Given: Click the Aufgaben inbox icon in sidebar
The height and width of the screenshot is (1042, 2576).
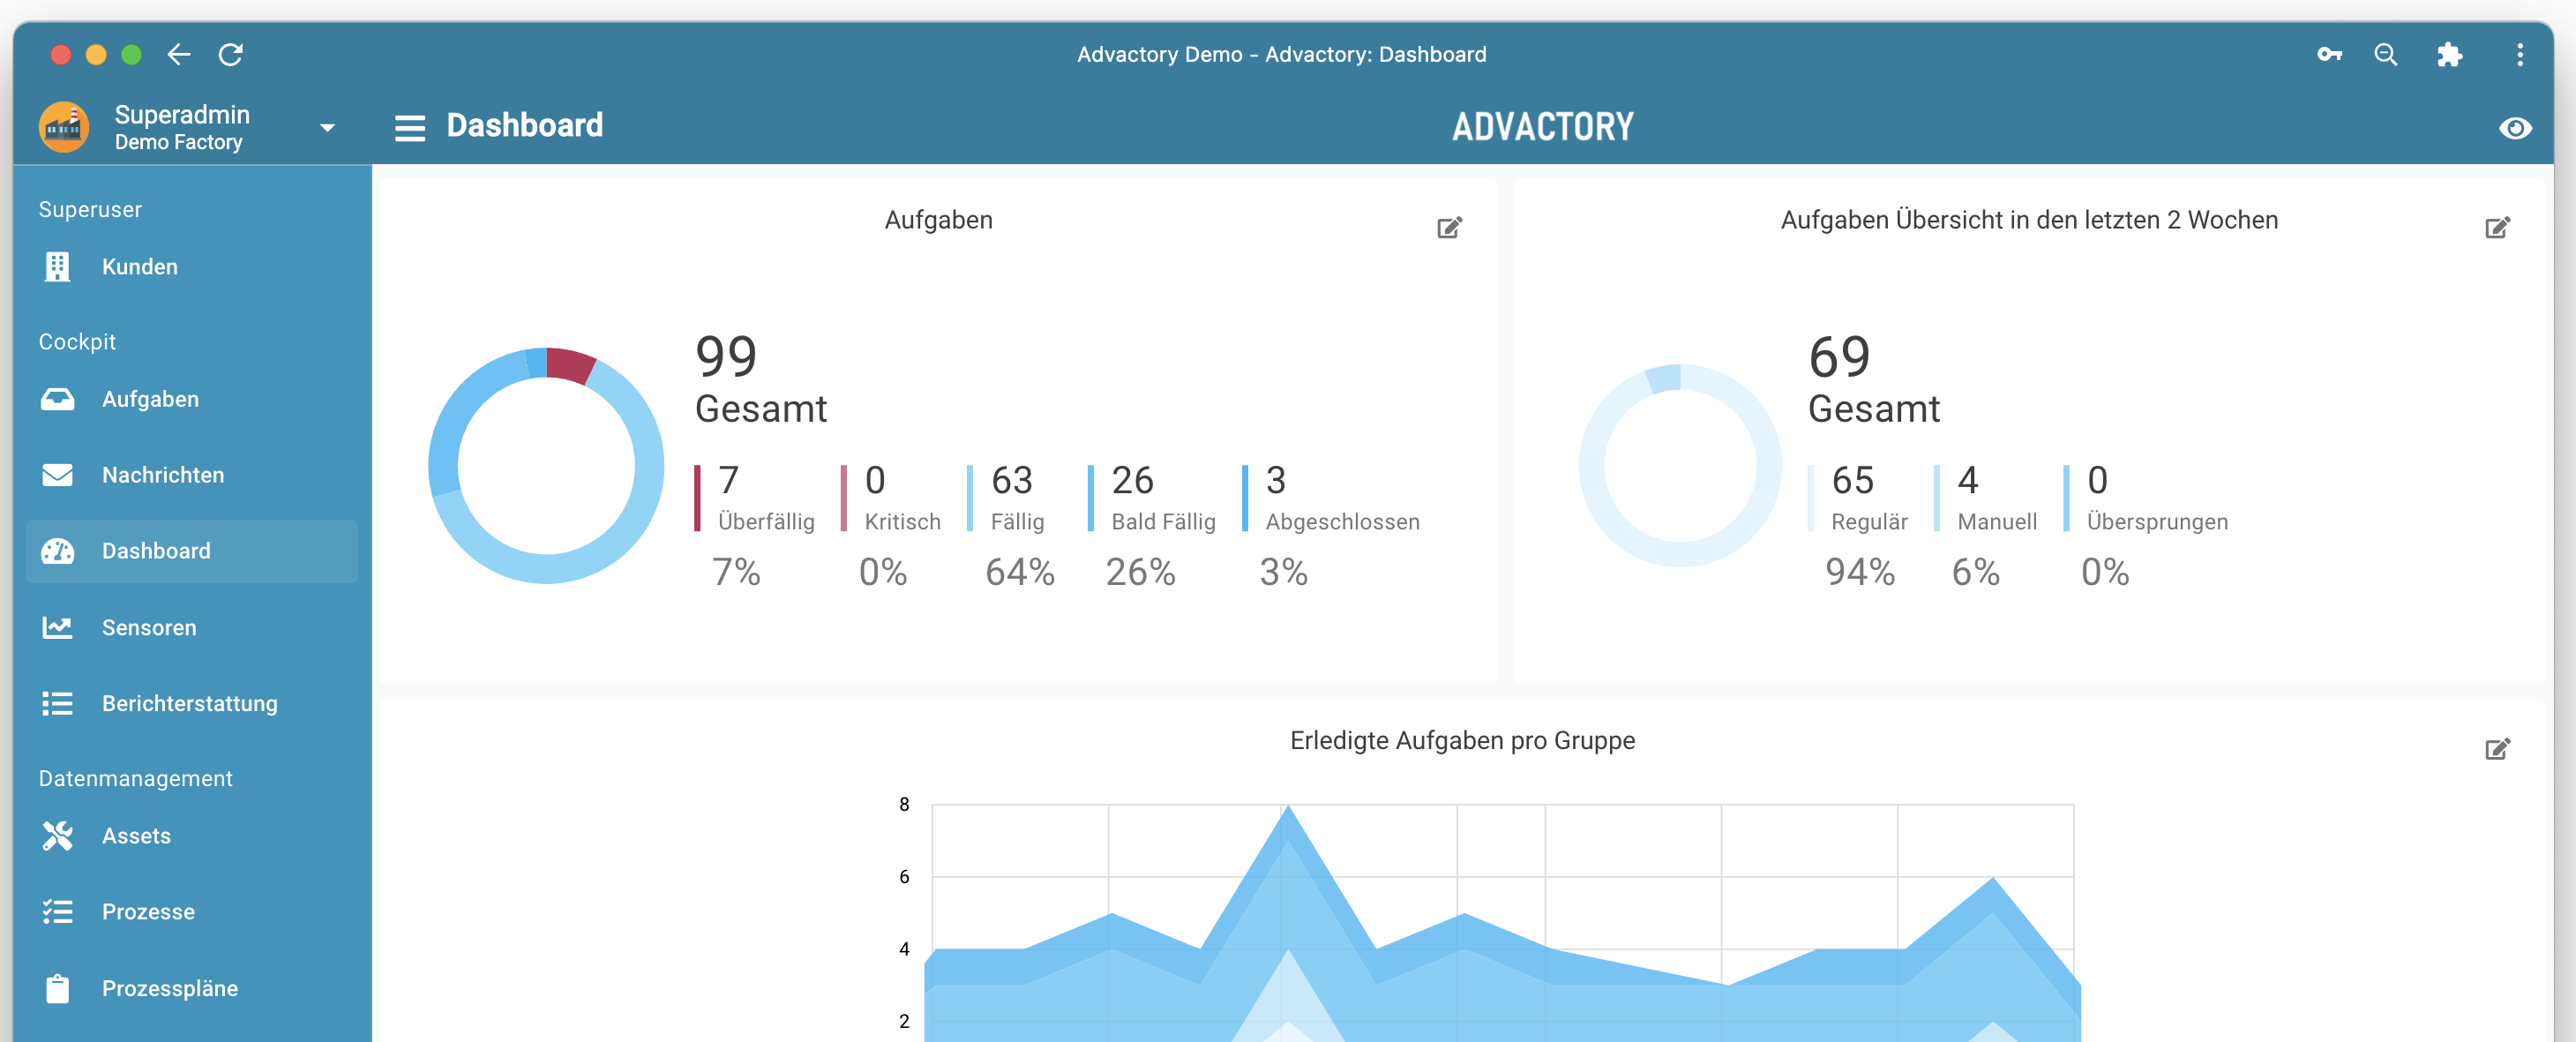Looking at the screenshot, I should [58, 399].
